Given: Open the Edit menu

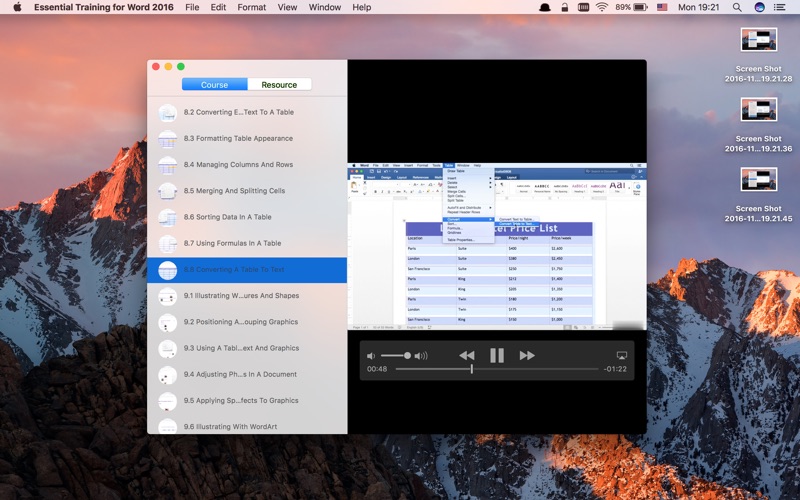Looking at the screenshot, I should tap(218, 7).
